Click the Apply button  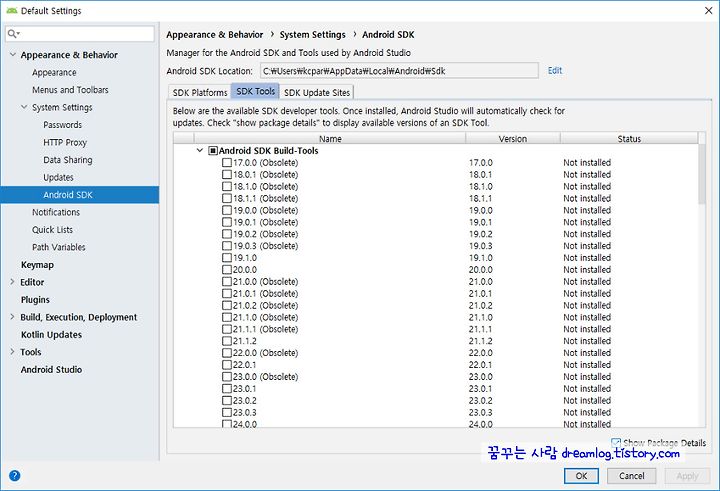[x=687, y=476]
